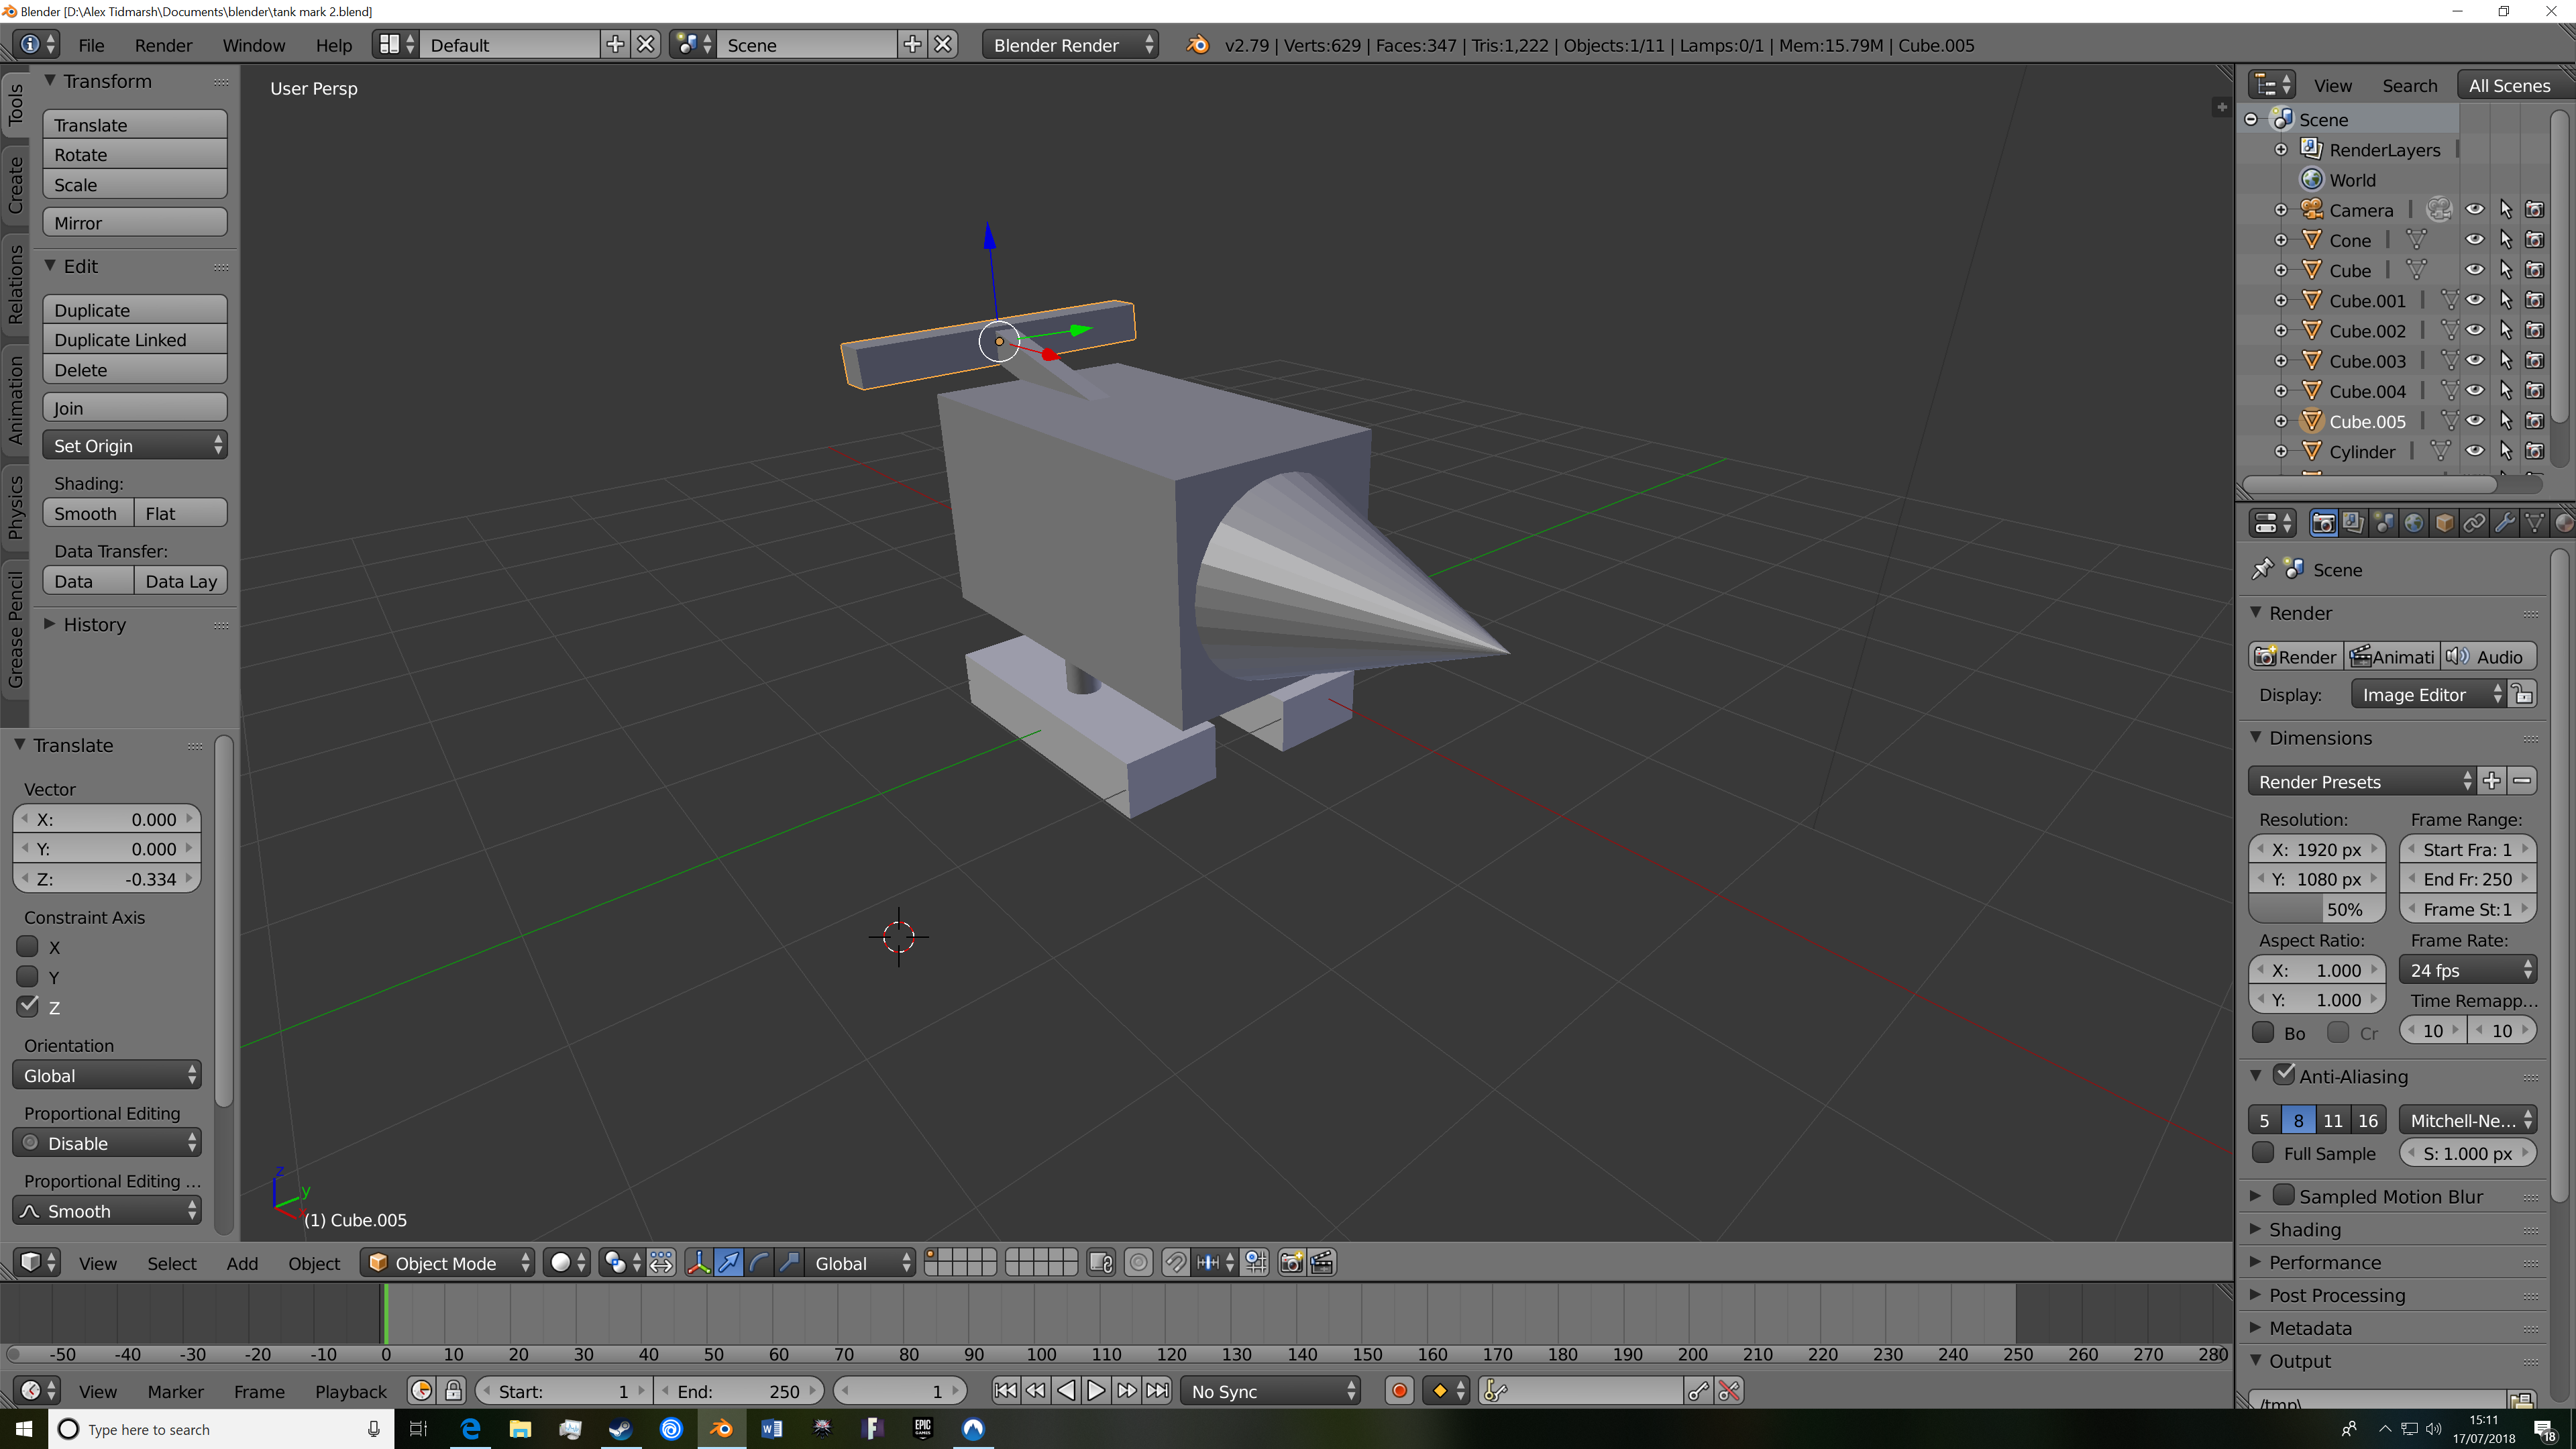
Task: Click the Render image button
Action: click(x=2295, y=656)
